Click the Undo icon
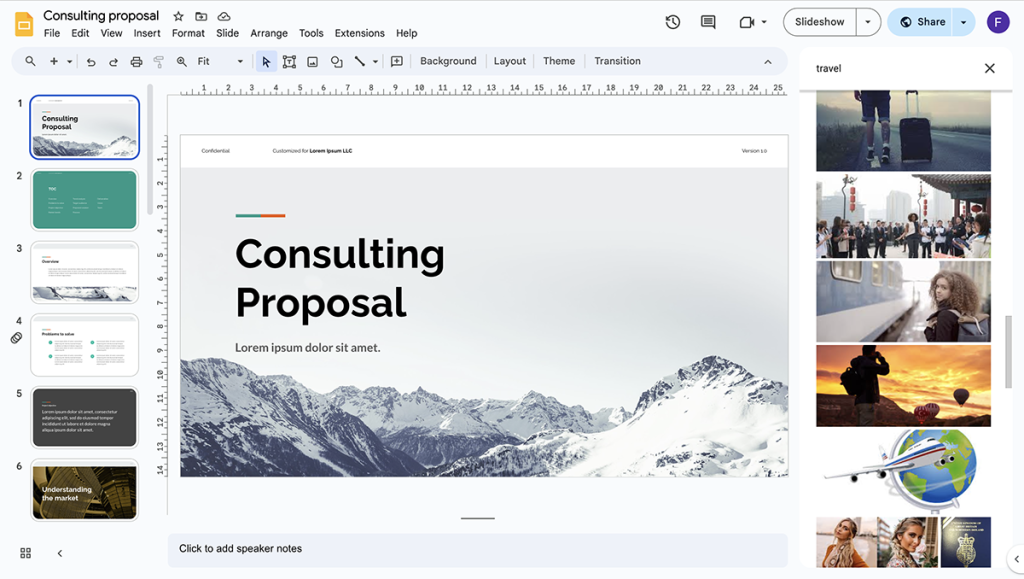1024x579 pixels. (90, 61)
